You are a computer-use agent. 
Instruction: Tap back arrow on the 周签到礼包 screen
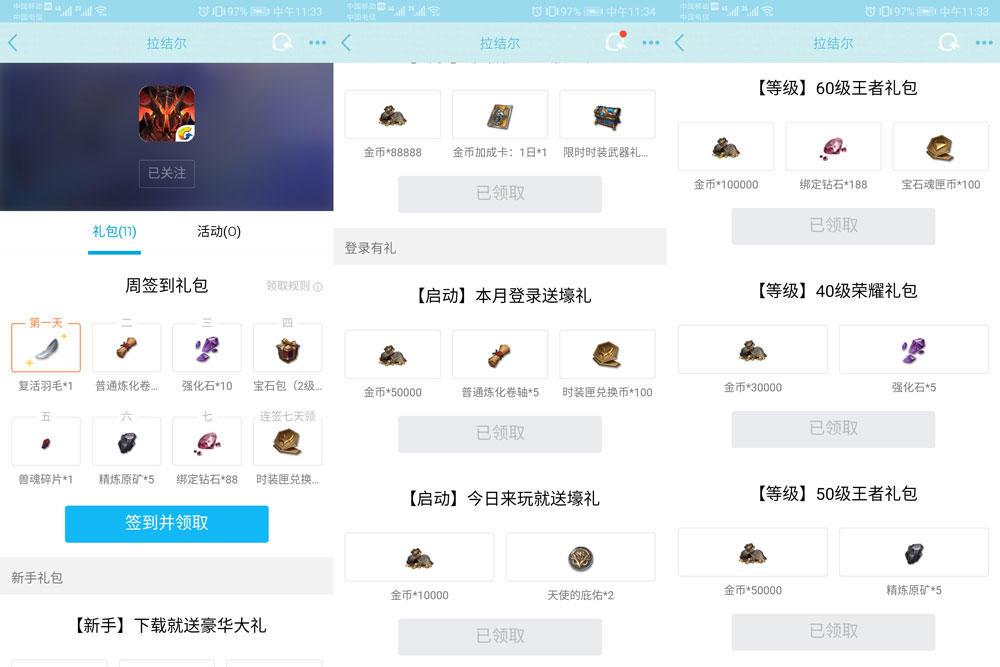[x=13, y=43]
